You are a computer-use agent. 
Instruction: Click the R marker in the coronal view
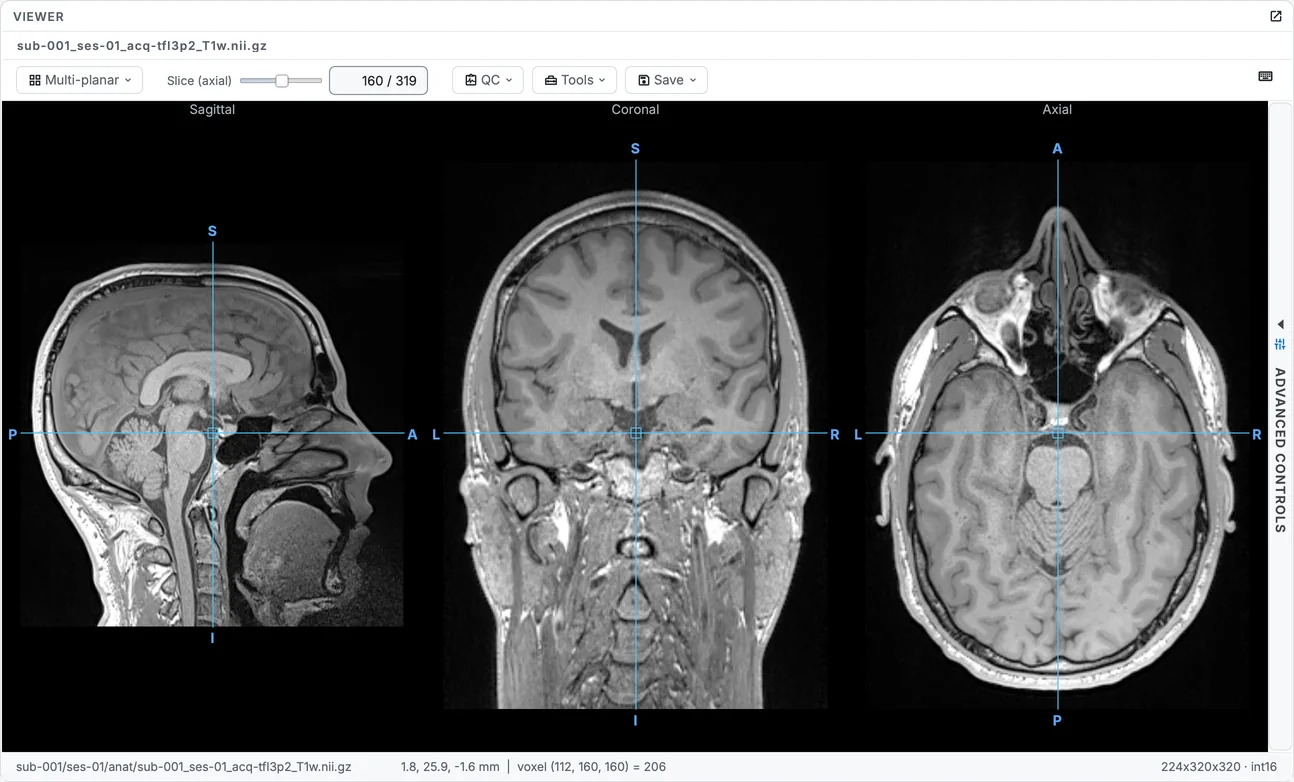click(x=835, y=434)
